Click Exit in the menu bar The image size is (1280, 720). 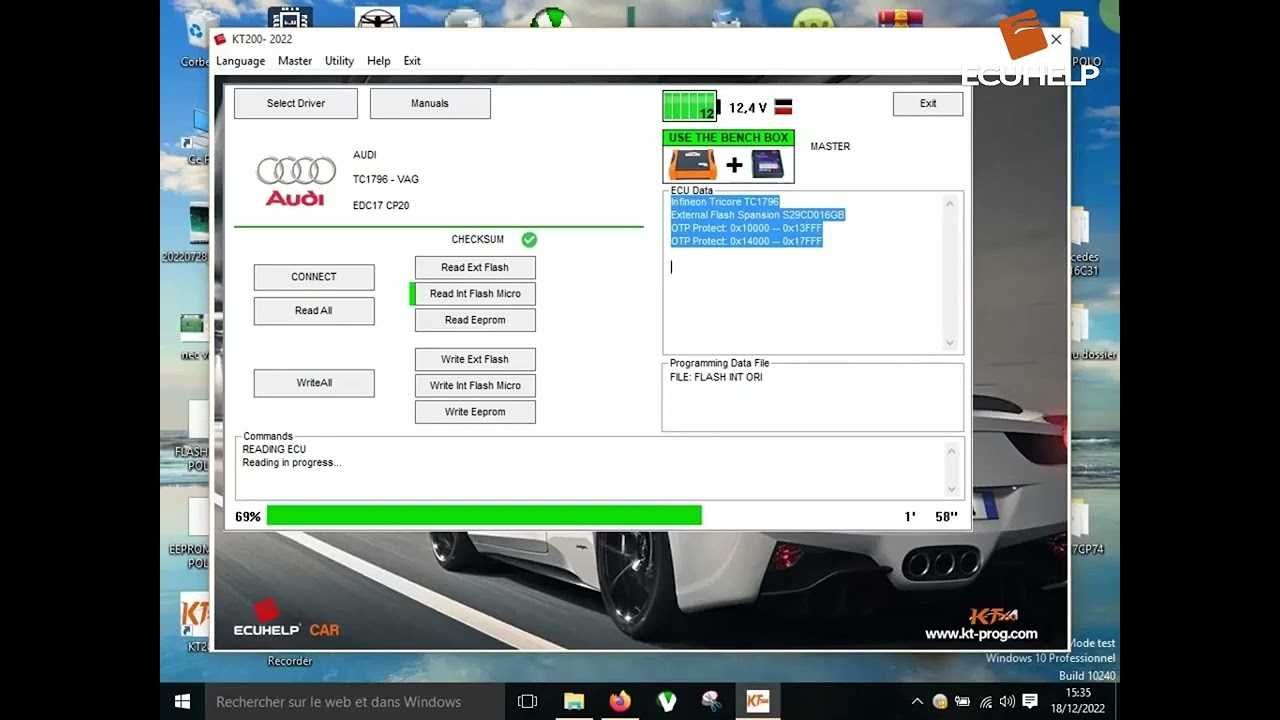coord(412,61)
